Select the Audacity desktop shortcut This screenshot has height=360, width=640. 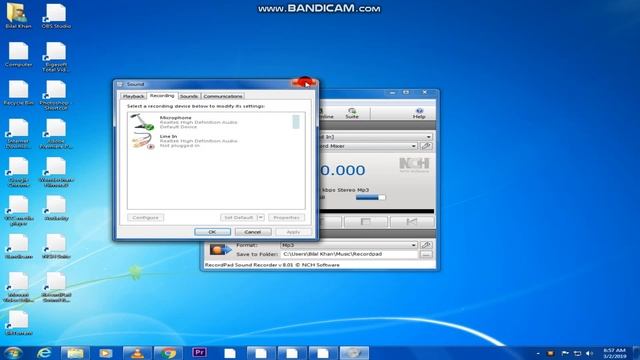[x=56, y=208]
